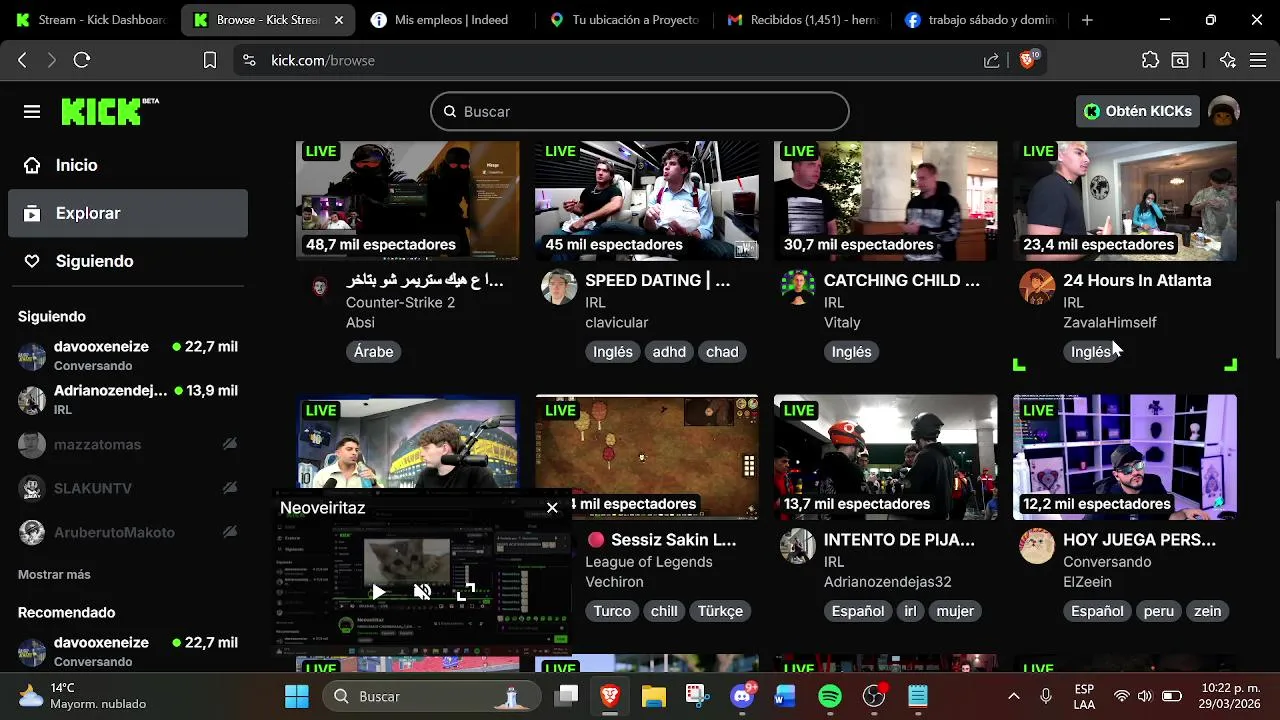Expand following list with Mostrar más

(x=54, y=575)
